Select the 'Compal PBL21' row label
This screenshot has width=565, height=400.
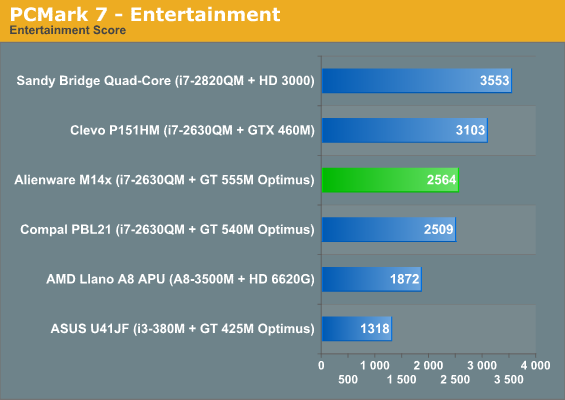click(x=168, y=230)
